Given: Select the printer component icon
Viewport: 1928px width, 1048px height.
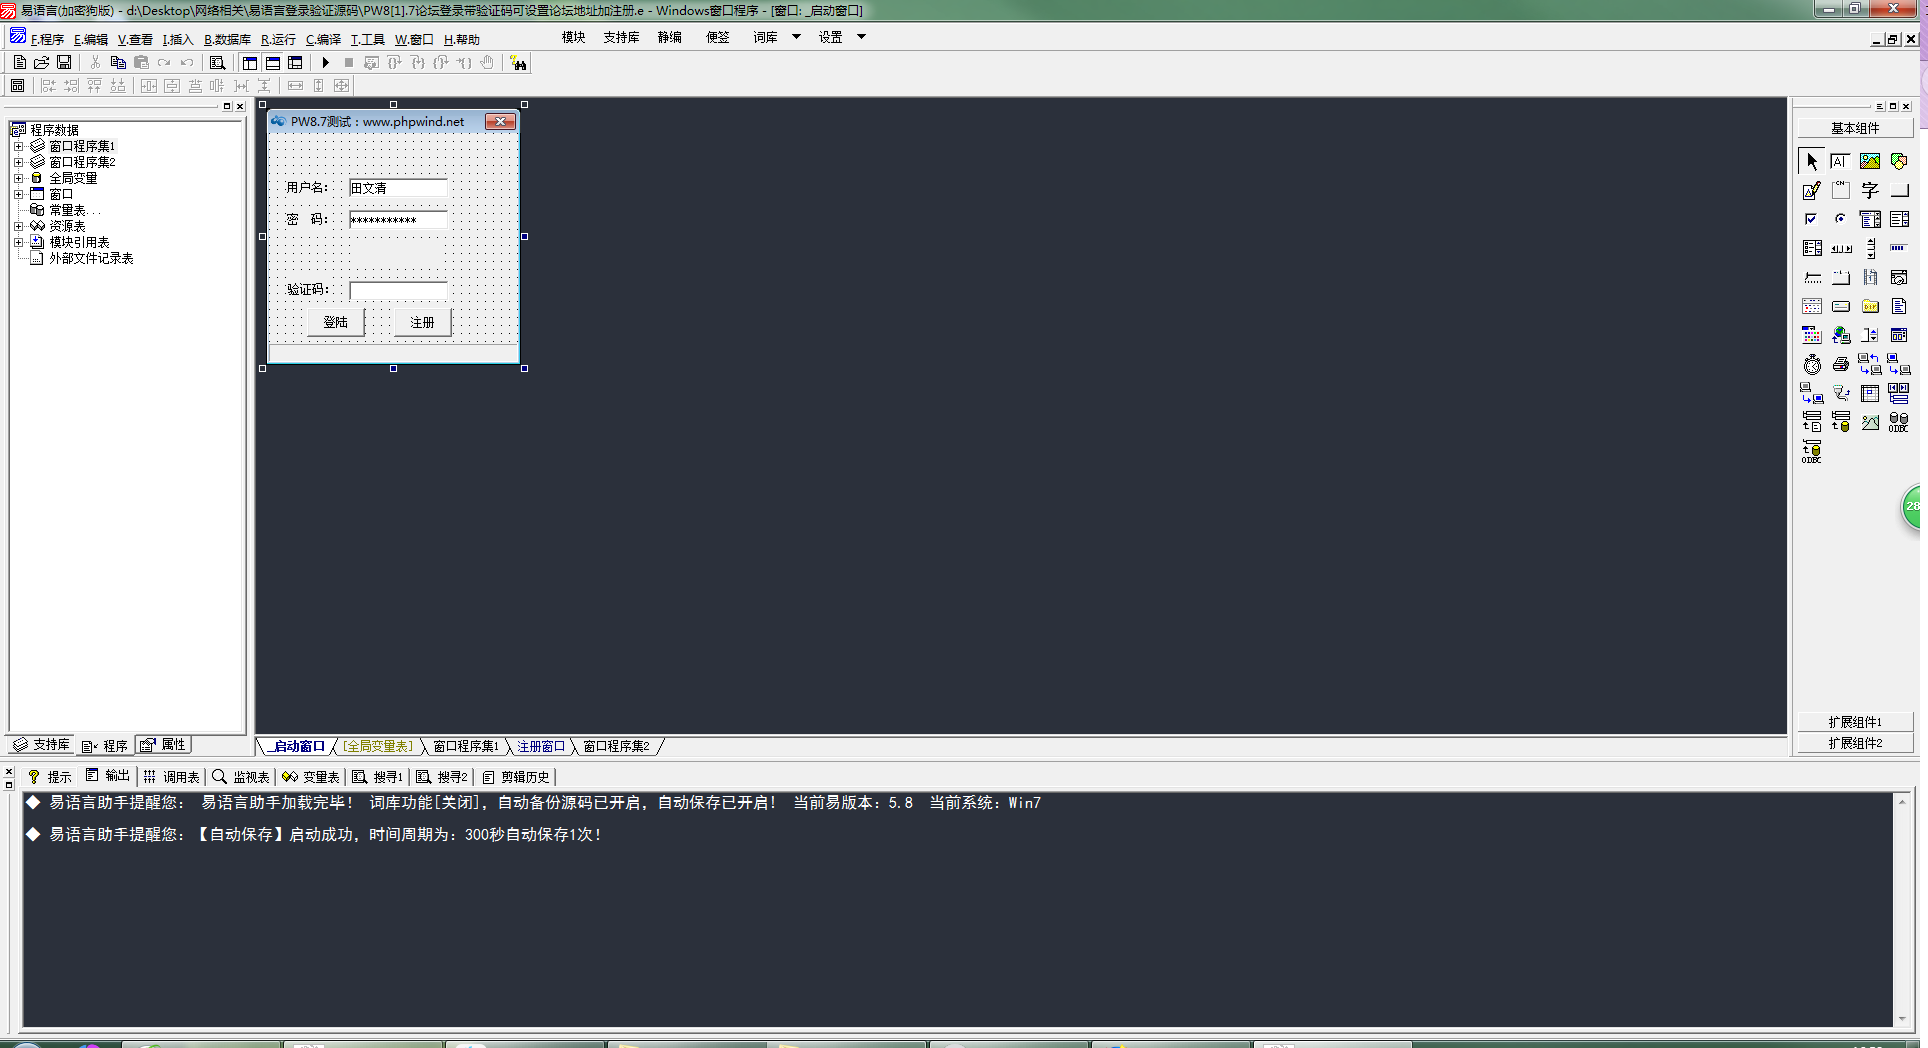Looking at the screenshot, I should pyautogui.click(x=1840, y=365).
